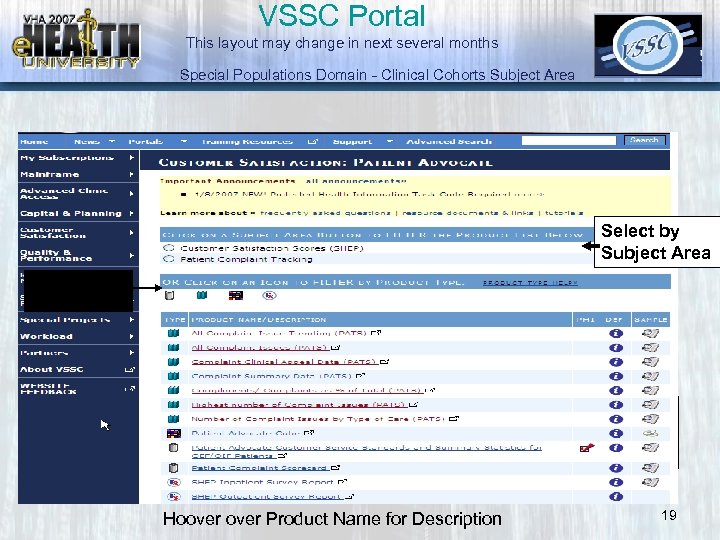Screen dimensions: 720x540
Task: Open Advanced Search in navigation bar
Action: pyautogui.click(x=449, y=141)
